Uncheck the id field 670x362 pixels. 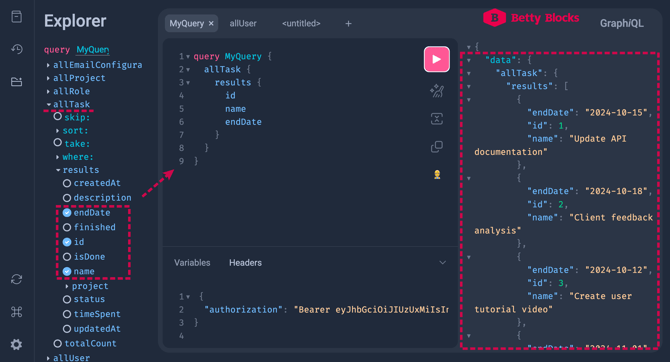click(67, 242)
